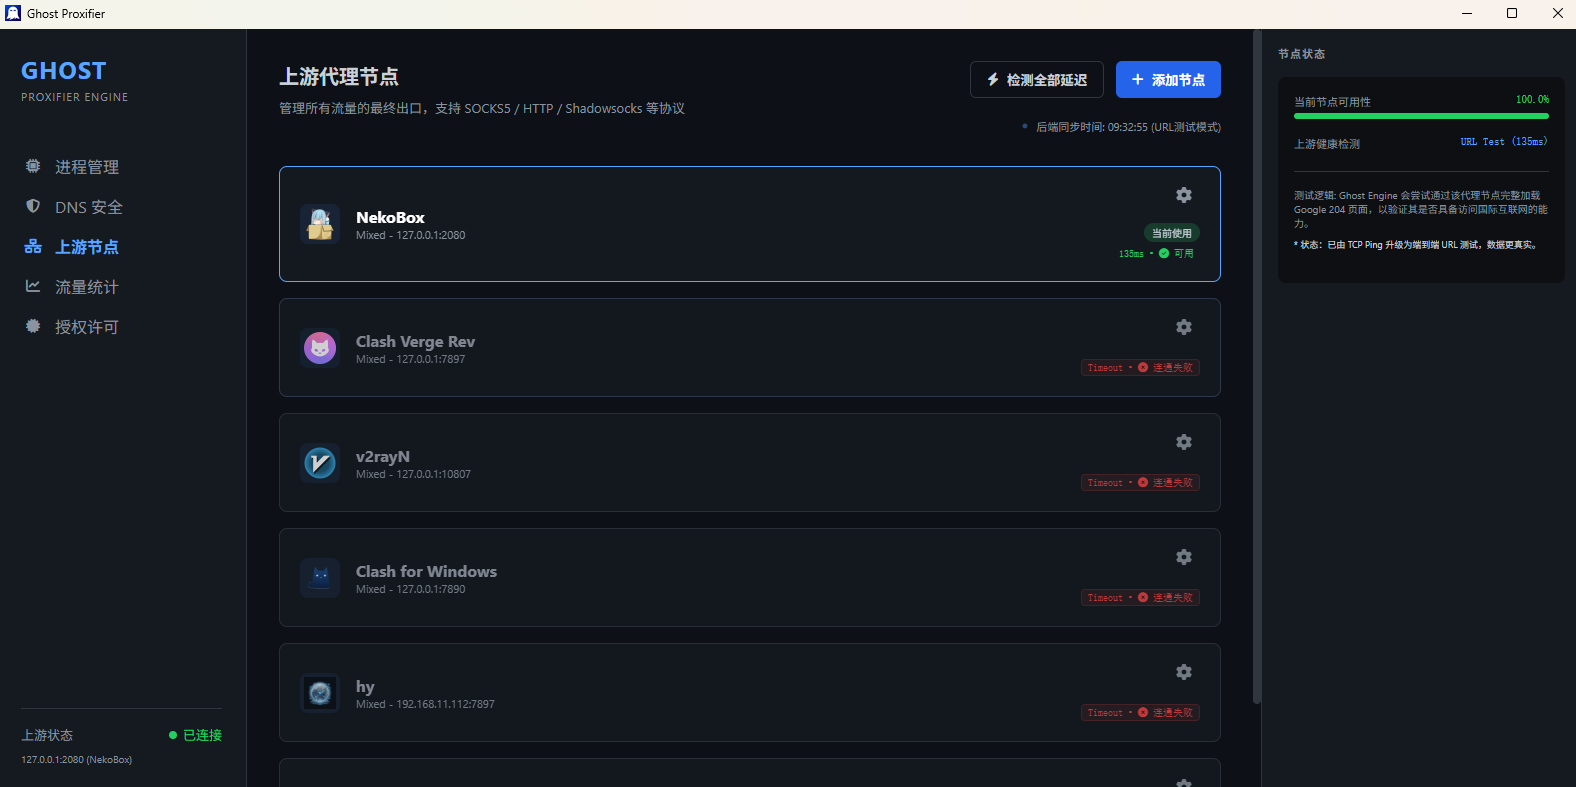Viewport: 1576px width, 787px height.
Task: Click the URL Test (135ms) value
Action: pyautogui.click(x=1504, y=142)
